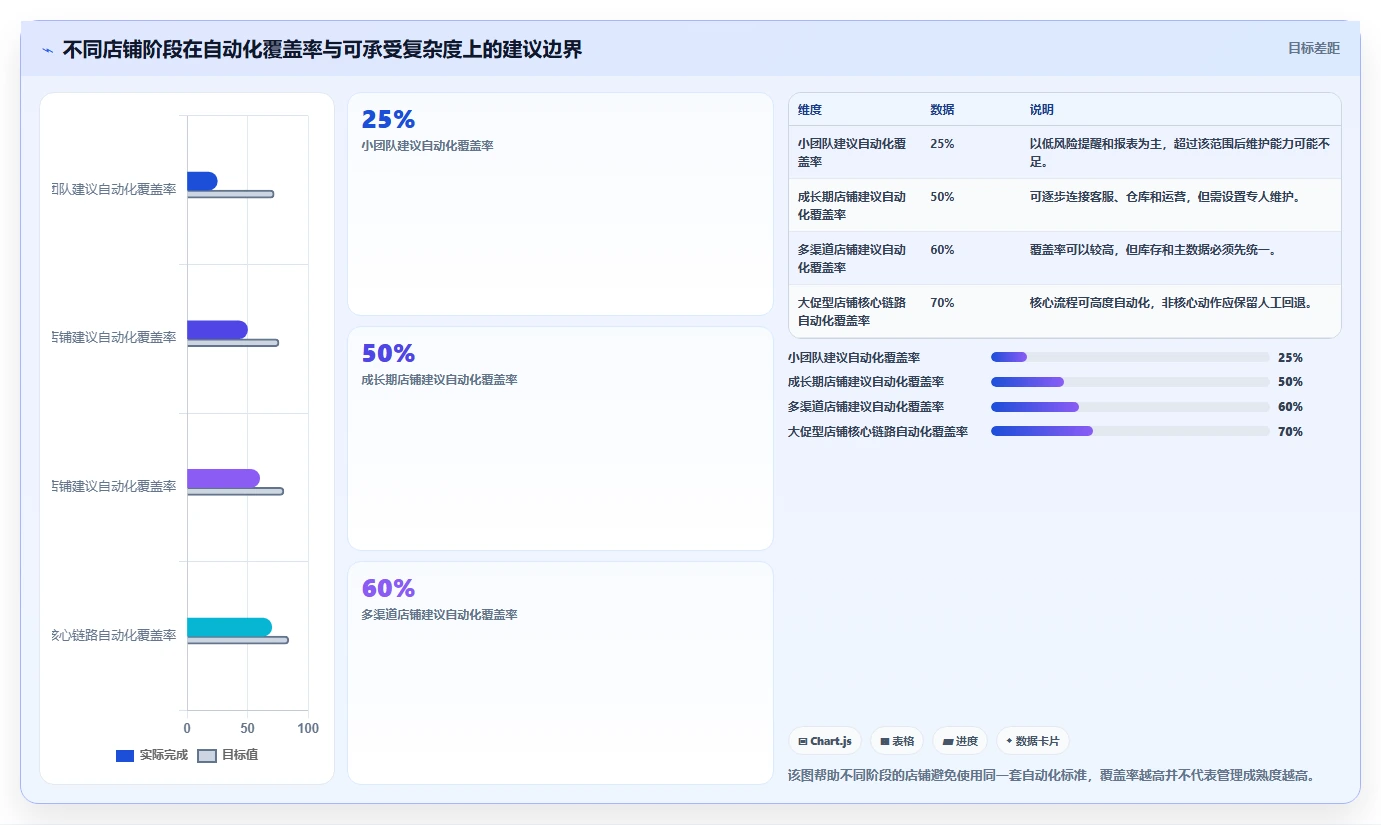Screen dimensions: 1381x825
Task: Click the gray target bar for 核心链路
Action: (237, 640)
